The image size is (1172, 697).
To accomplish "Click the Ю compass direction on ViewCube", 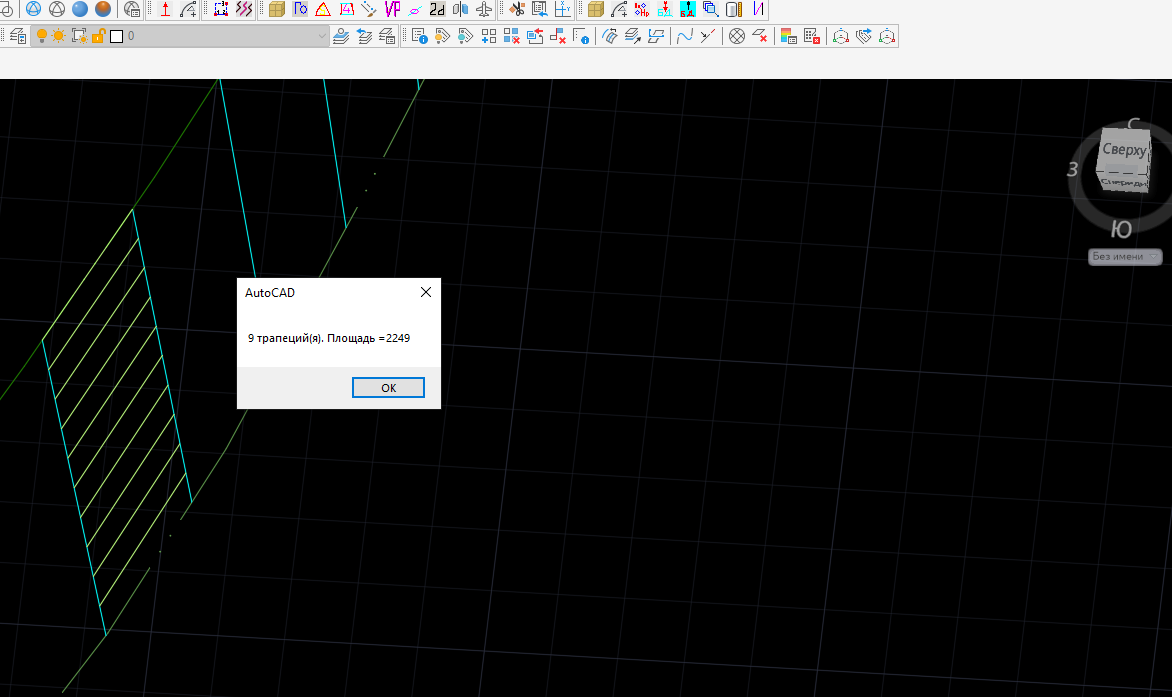I will click(1120, 229).
